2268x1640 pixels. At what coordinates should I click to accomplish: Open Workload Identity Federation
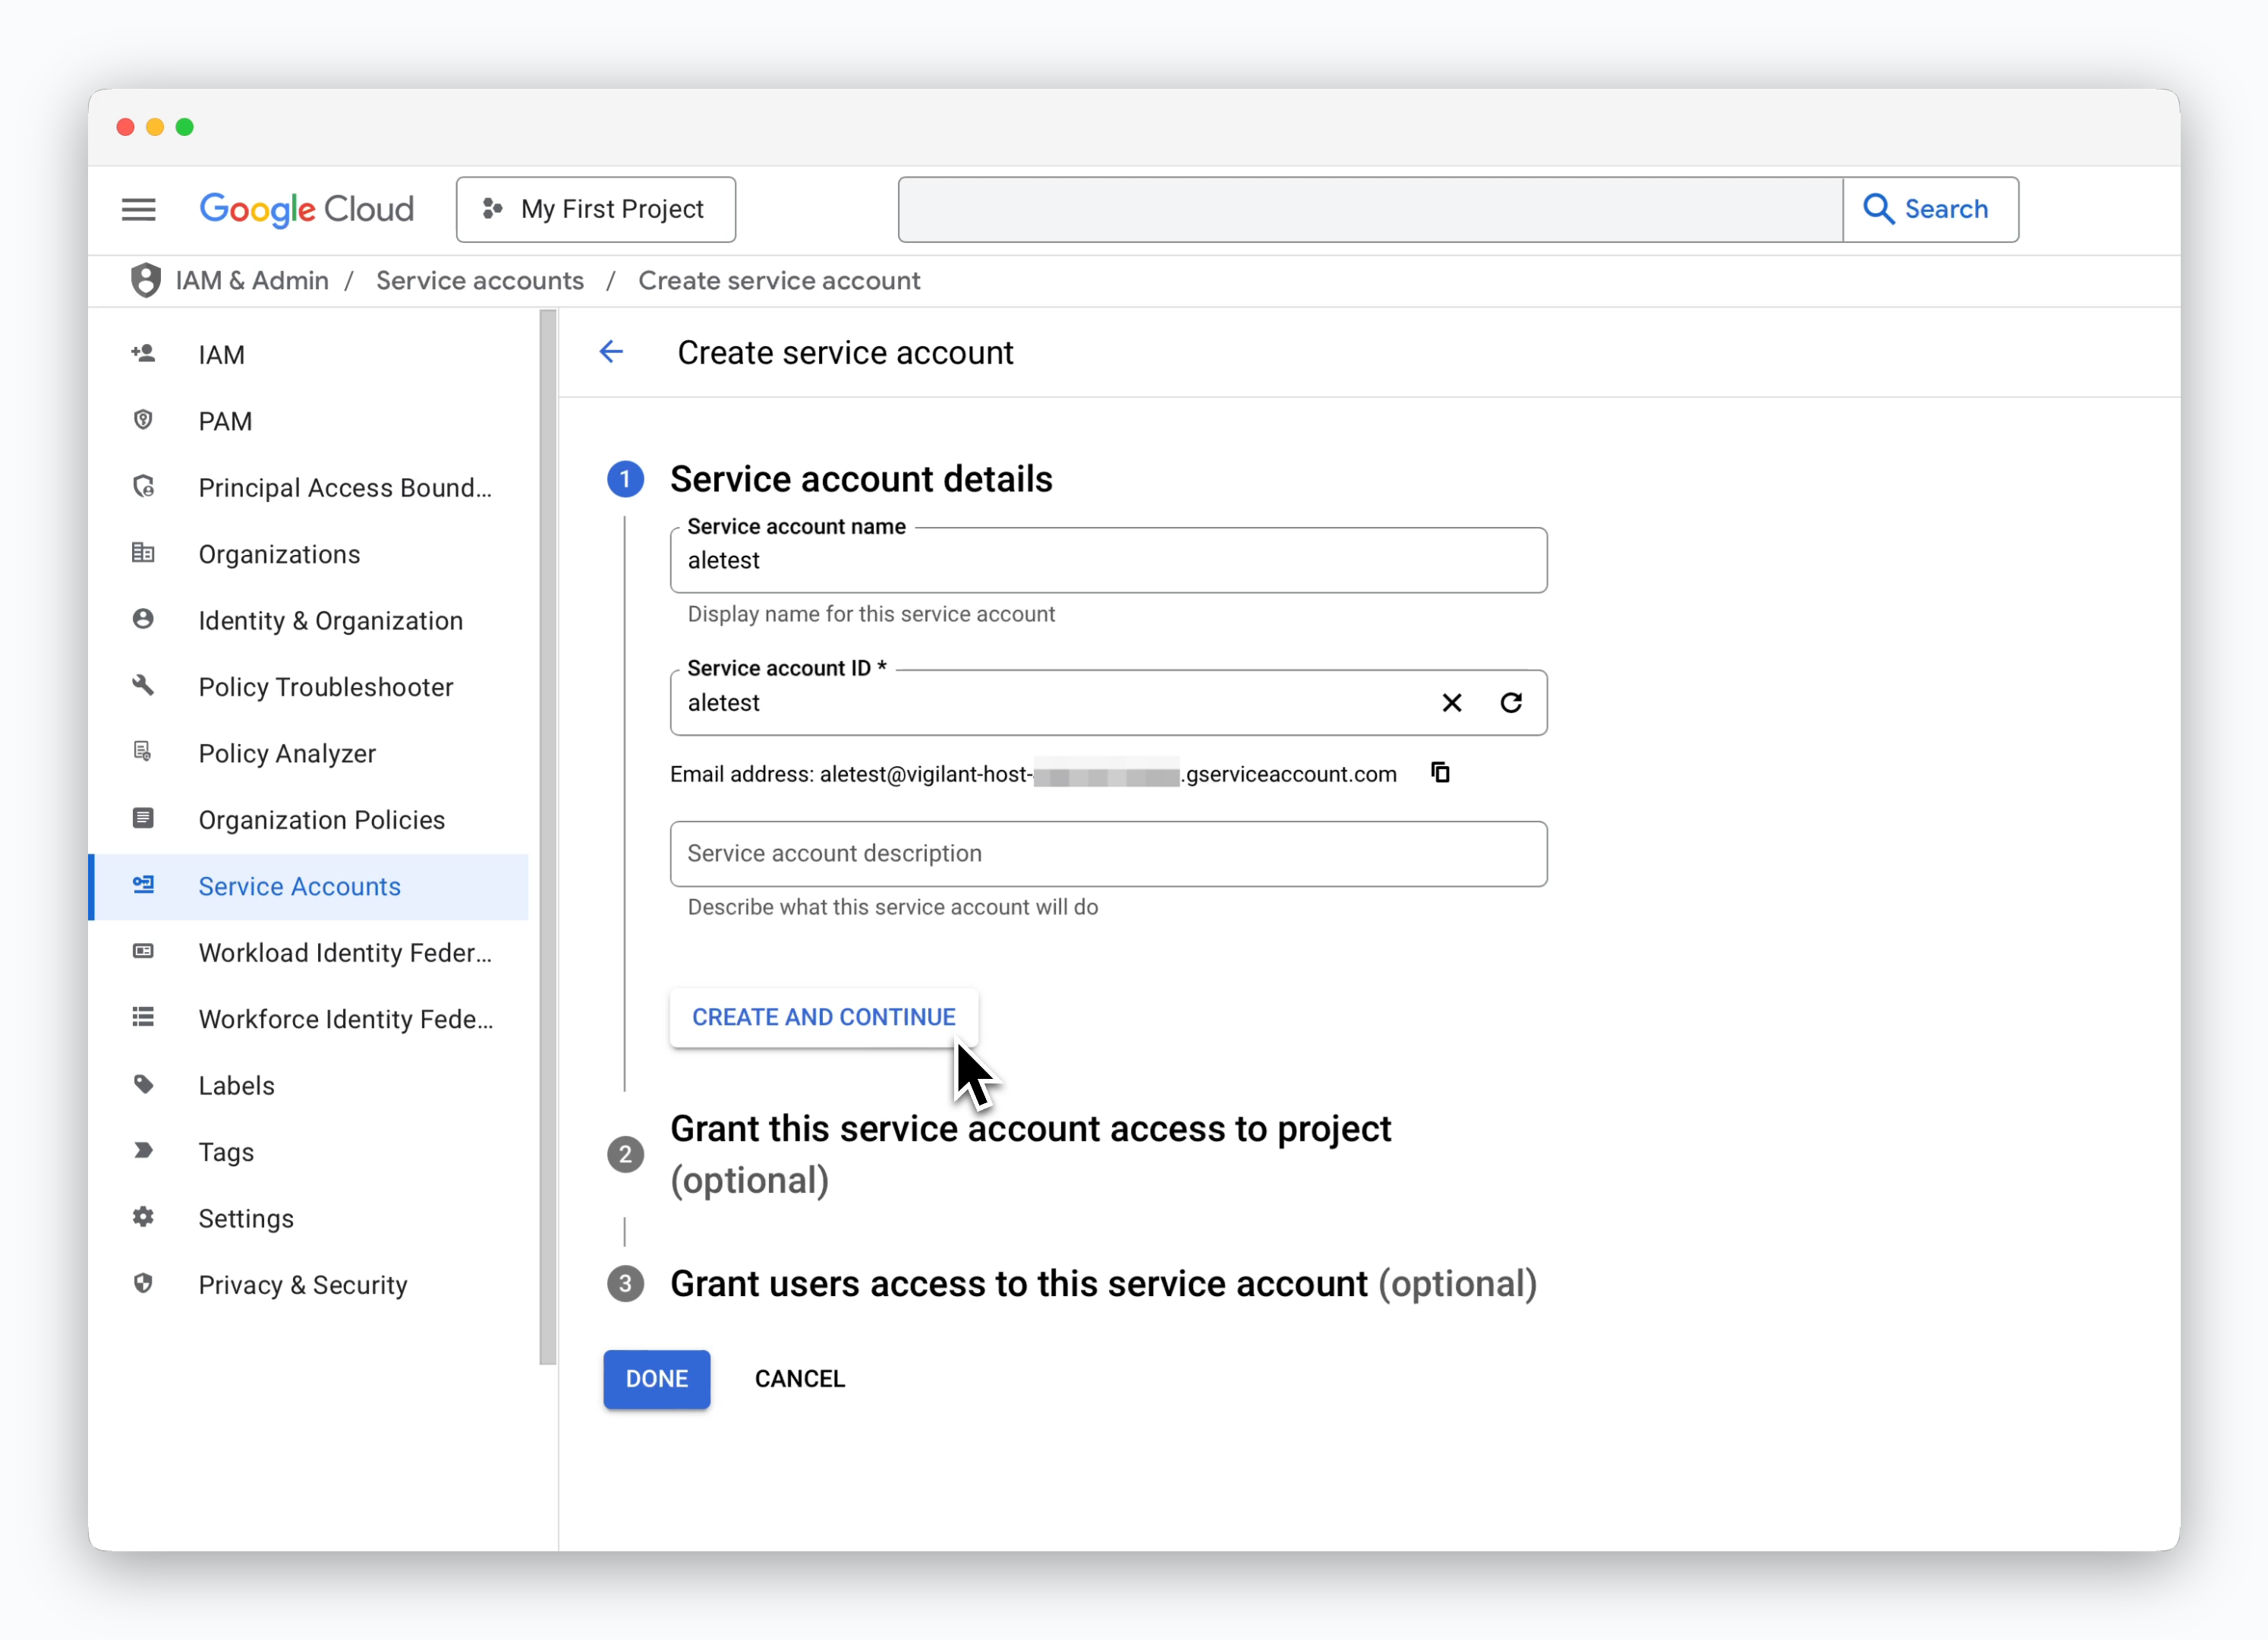pyautogui.click(x=308, y=953)
